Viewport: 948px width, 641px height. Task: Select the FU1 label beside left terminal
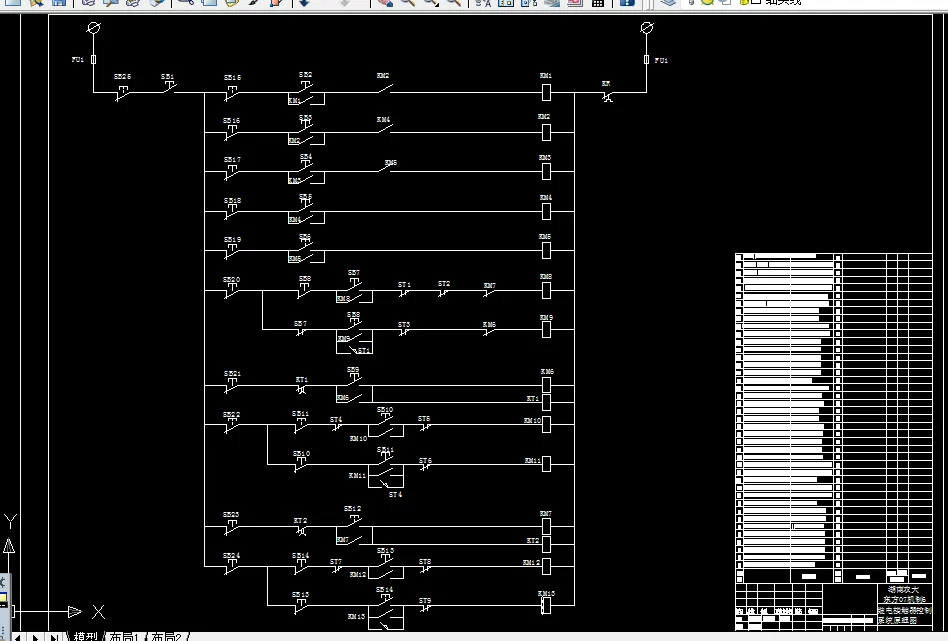point(78,59)
